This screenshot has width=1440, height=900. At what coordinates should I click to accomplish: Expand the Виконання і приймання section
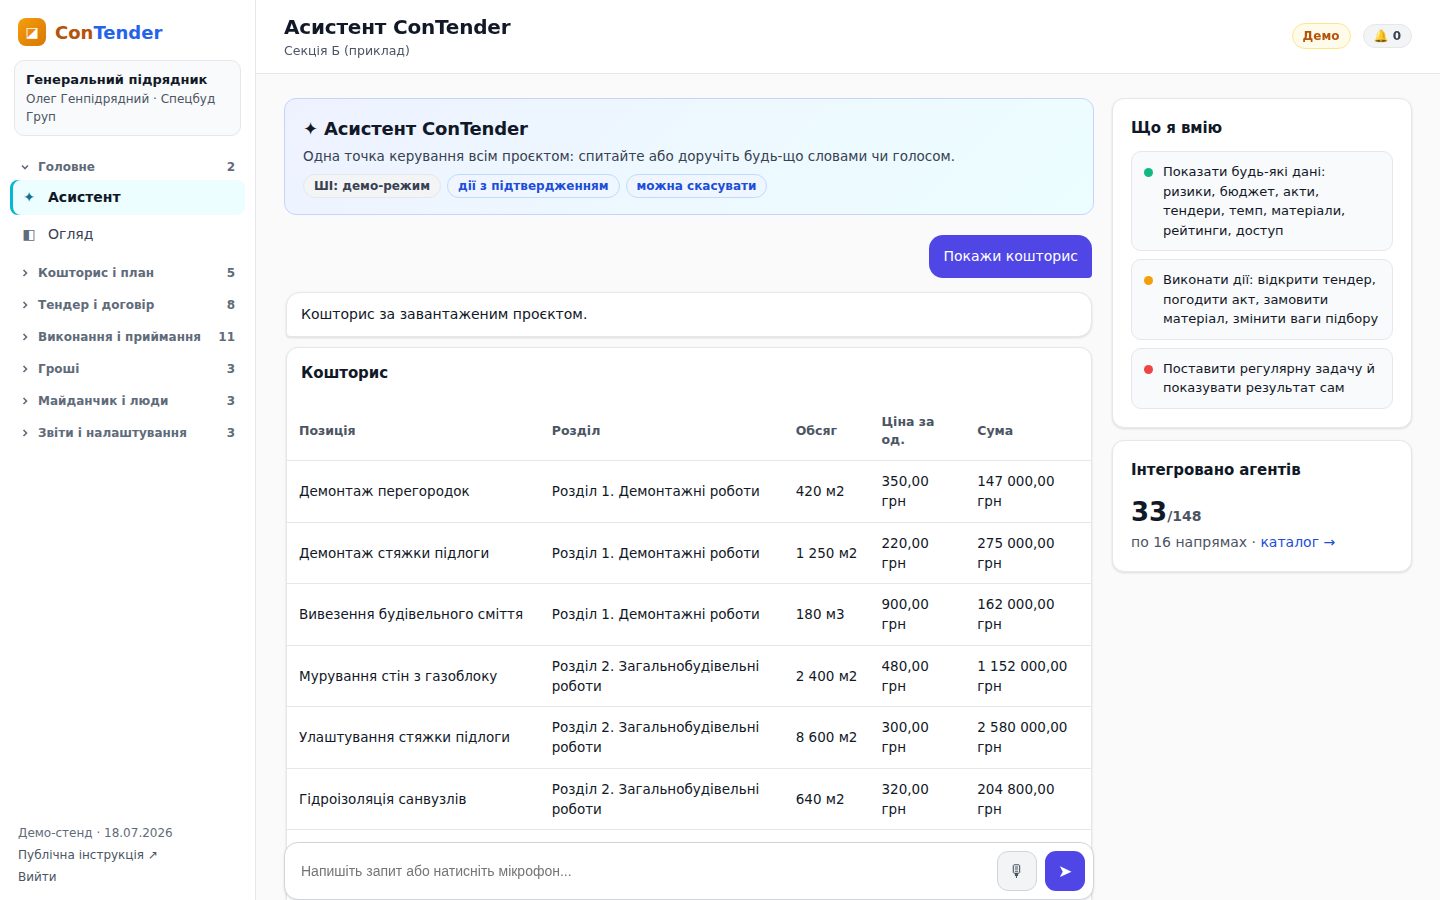pyautogui.click(x=128, y=337)
